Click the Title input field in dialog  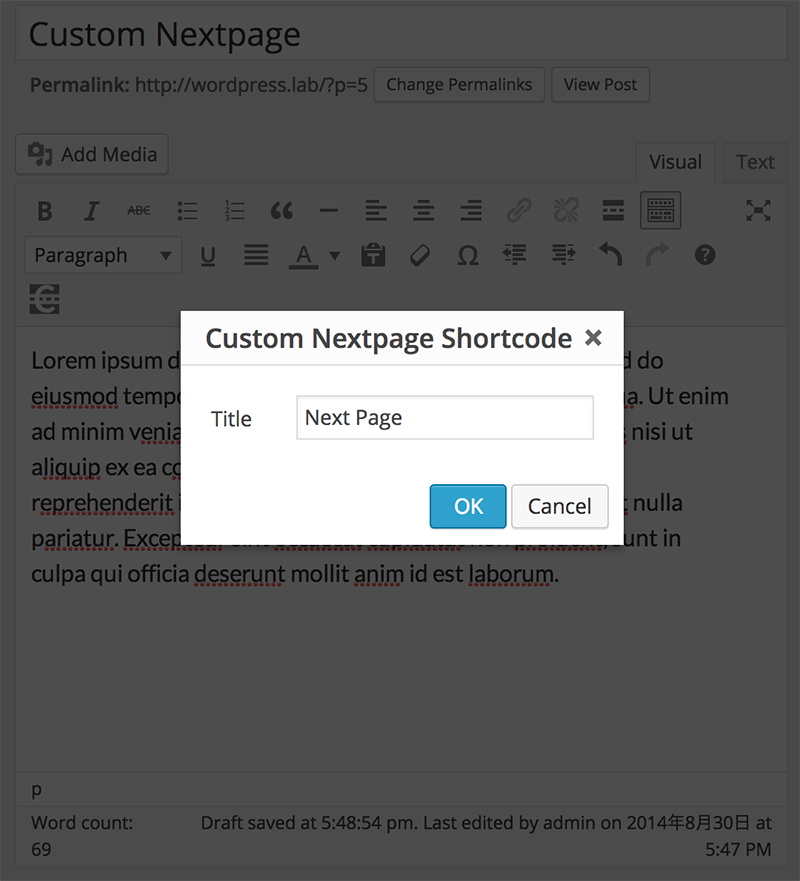click(444, 418)
